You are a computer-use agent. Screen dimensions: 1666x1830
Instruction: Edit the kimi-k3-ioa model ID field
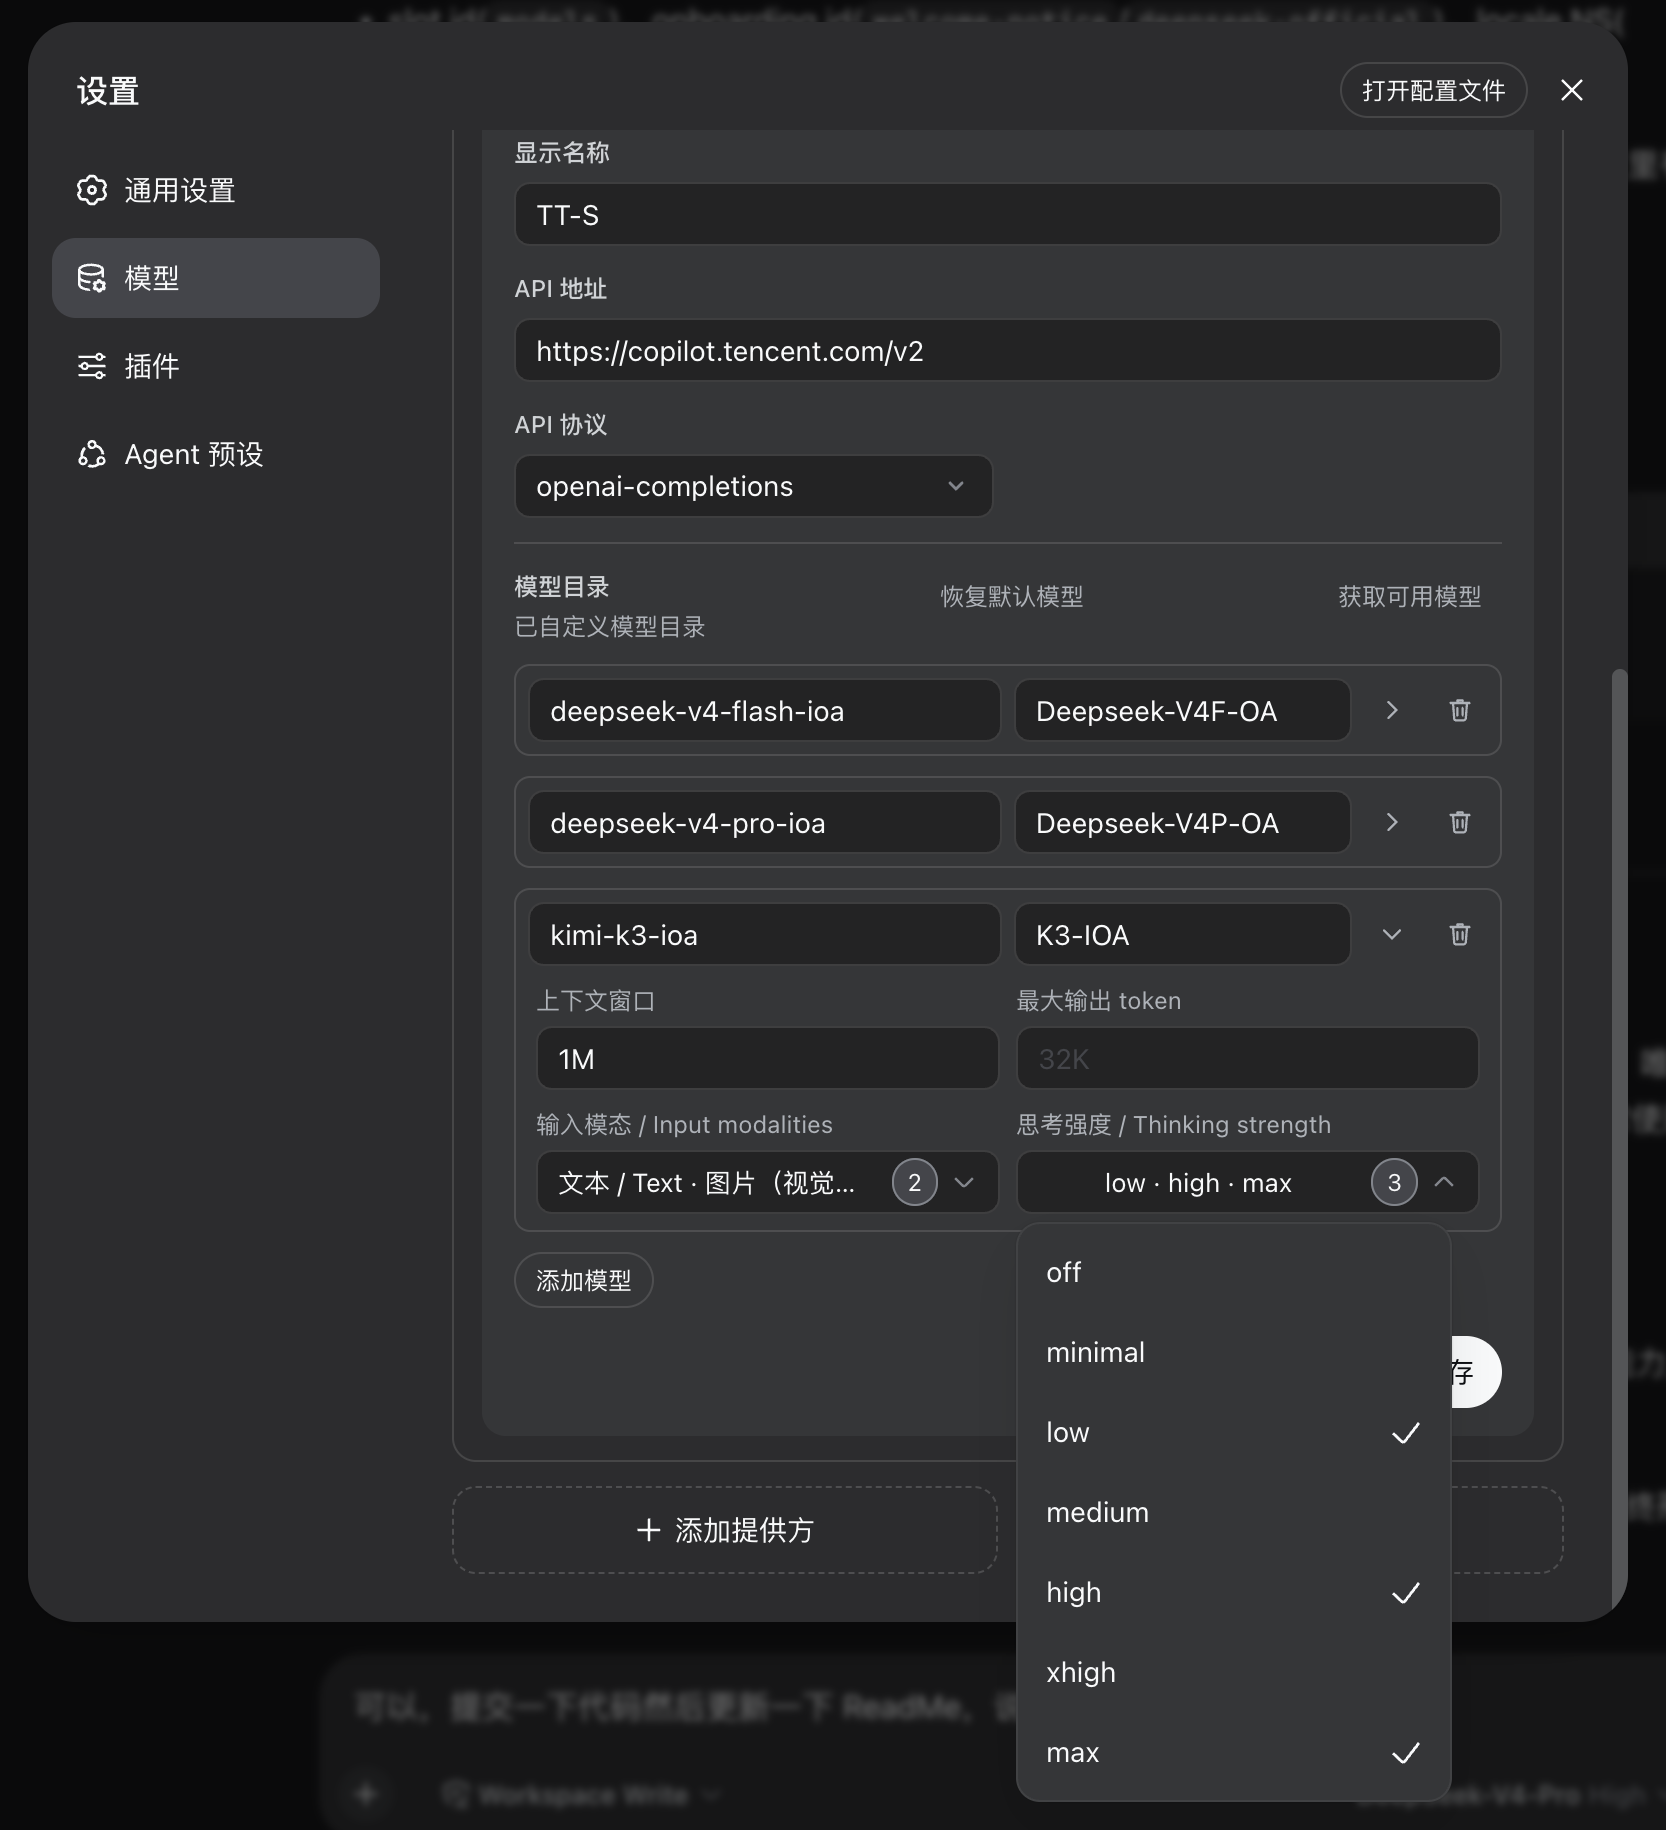(x=764, y=934)
